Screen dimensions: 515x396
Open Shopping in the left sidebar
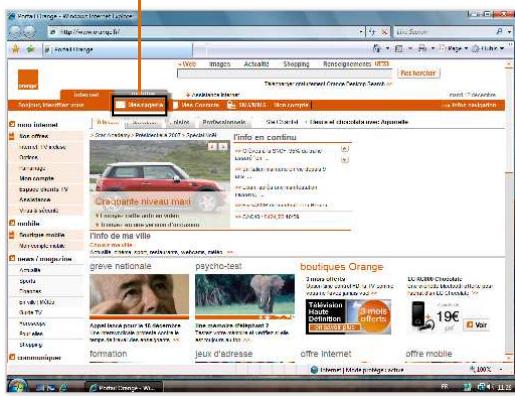[x=31, y=345]
